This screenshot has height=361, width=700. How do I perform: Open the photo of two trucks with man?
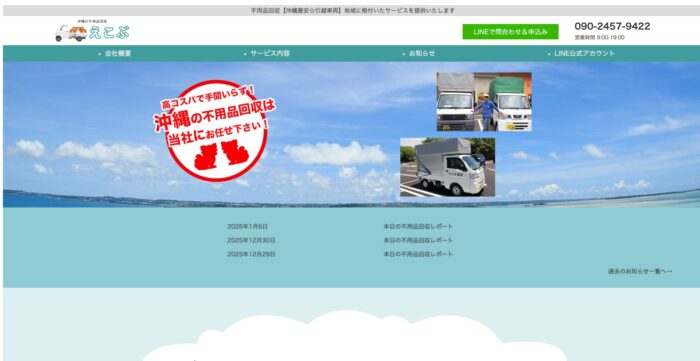484,102
